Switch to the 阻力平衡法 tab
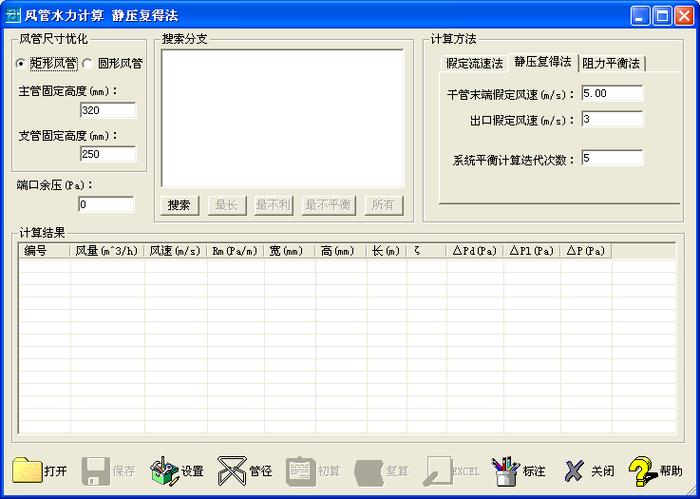Image resolution: width=700 pixels, height=499 pixels. [611, 64]
